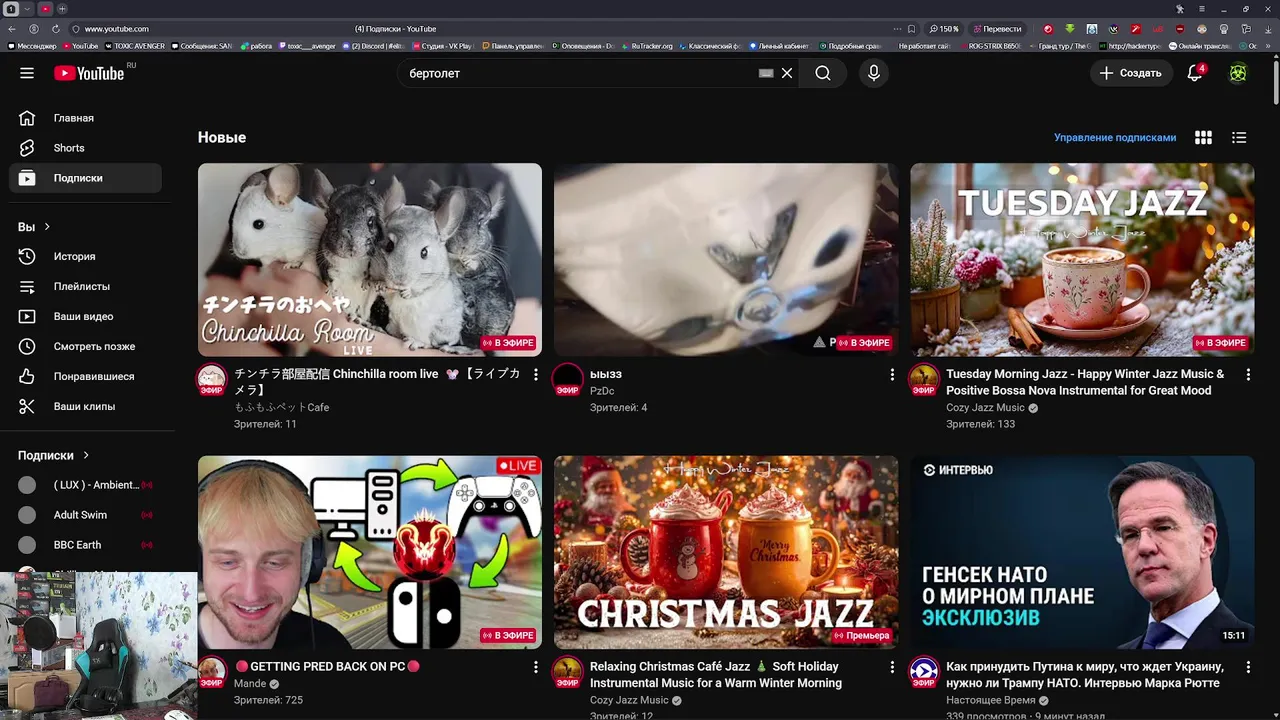Open Adult Swim channel subscription
1280x720 pixels.
coord(86,515)
